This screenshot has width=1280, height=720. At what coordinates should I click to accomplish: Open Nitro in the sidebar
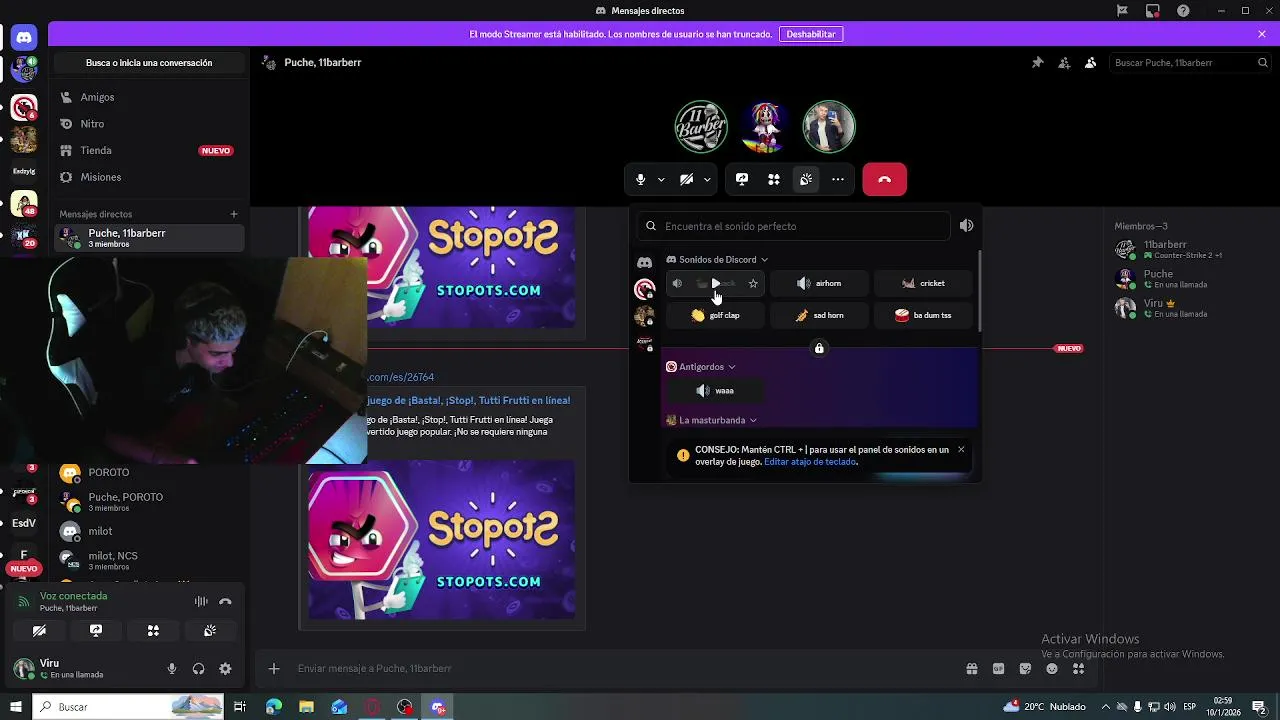(149, 124)
